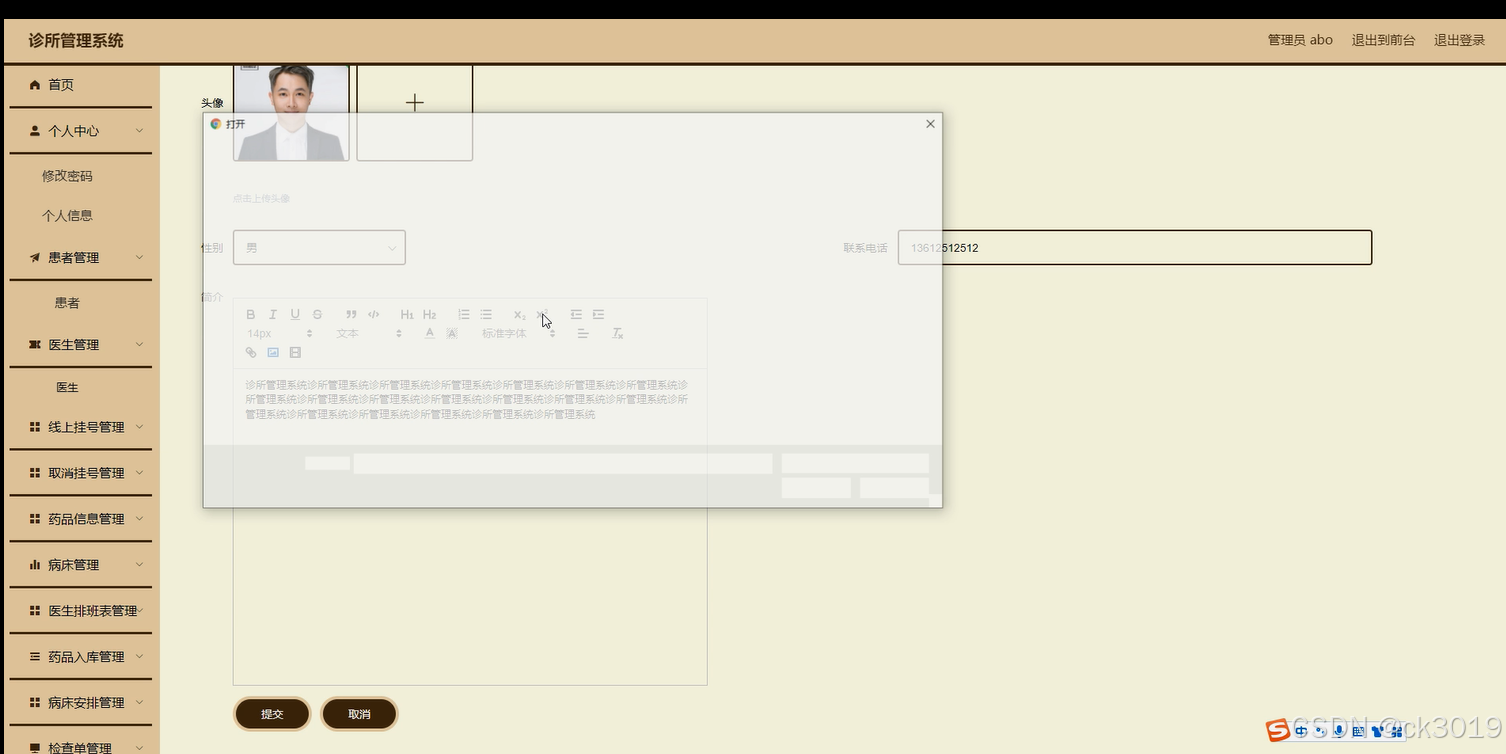Collapse the 医生管理 sidebar chevron

pyautogui.click(x=139, y=344)
